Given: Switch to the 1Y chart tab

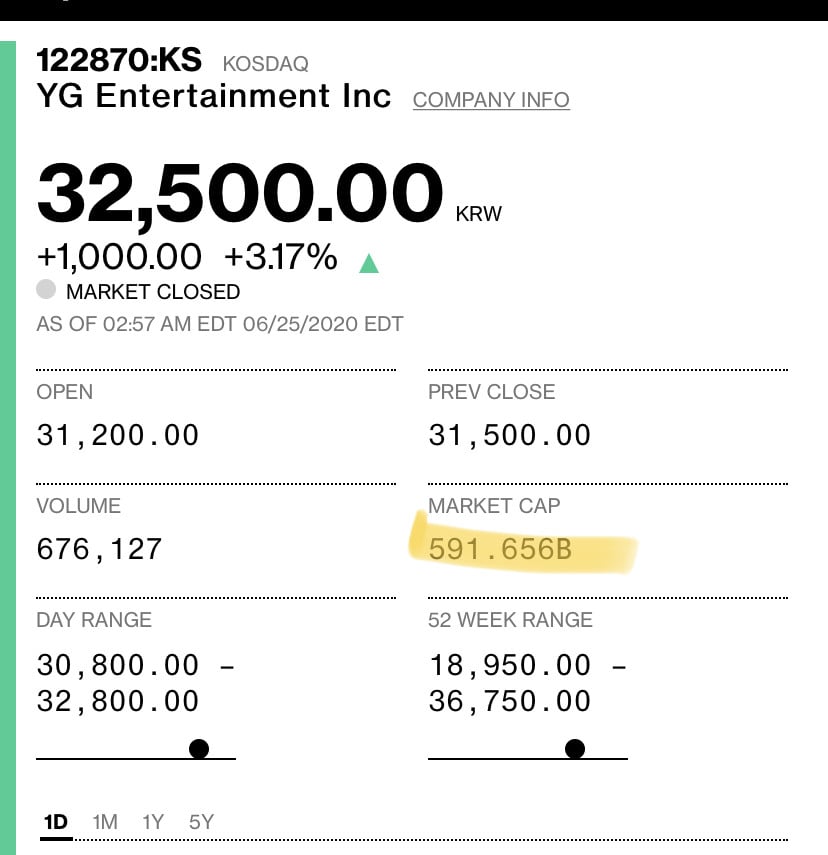Looking at the screenshot, I should tap(153, 822).
